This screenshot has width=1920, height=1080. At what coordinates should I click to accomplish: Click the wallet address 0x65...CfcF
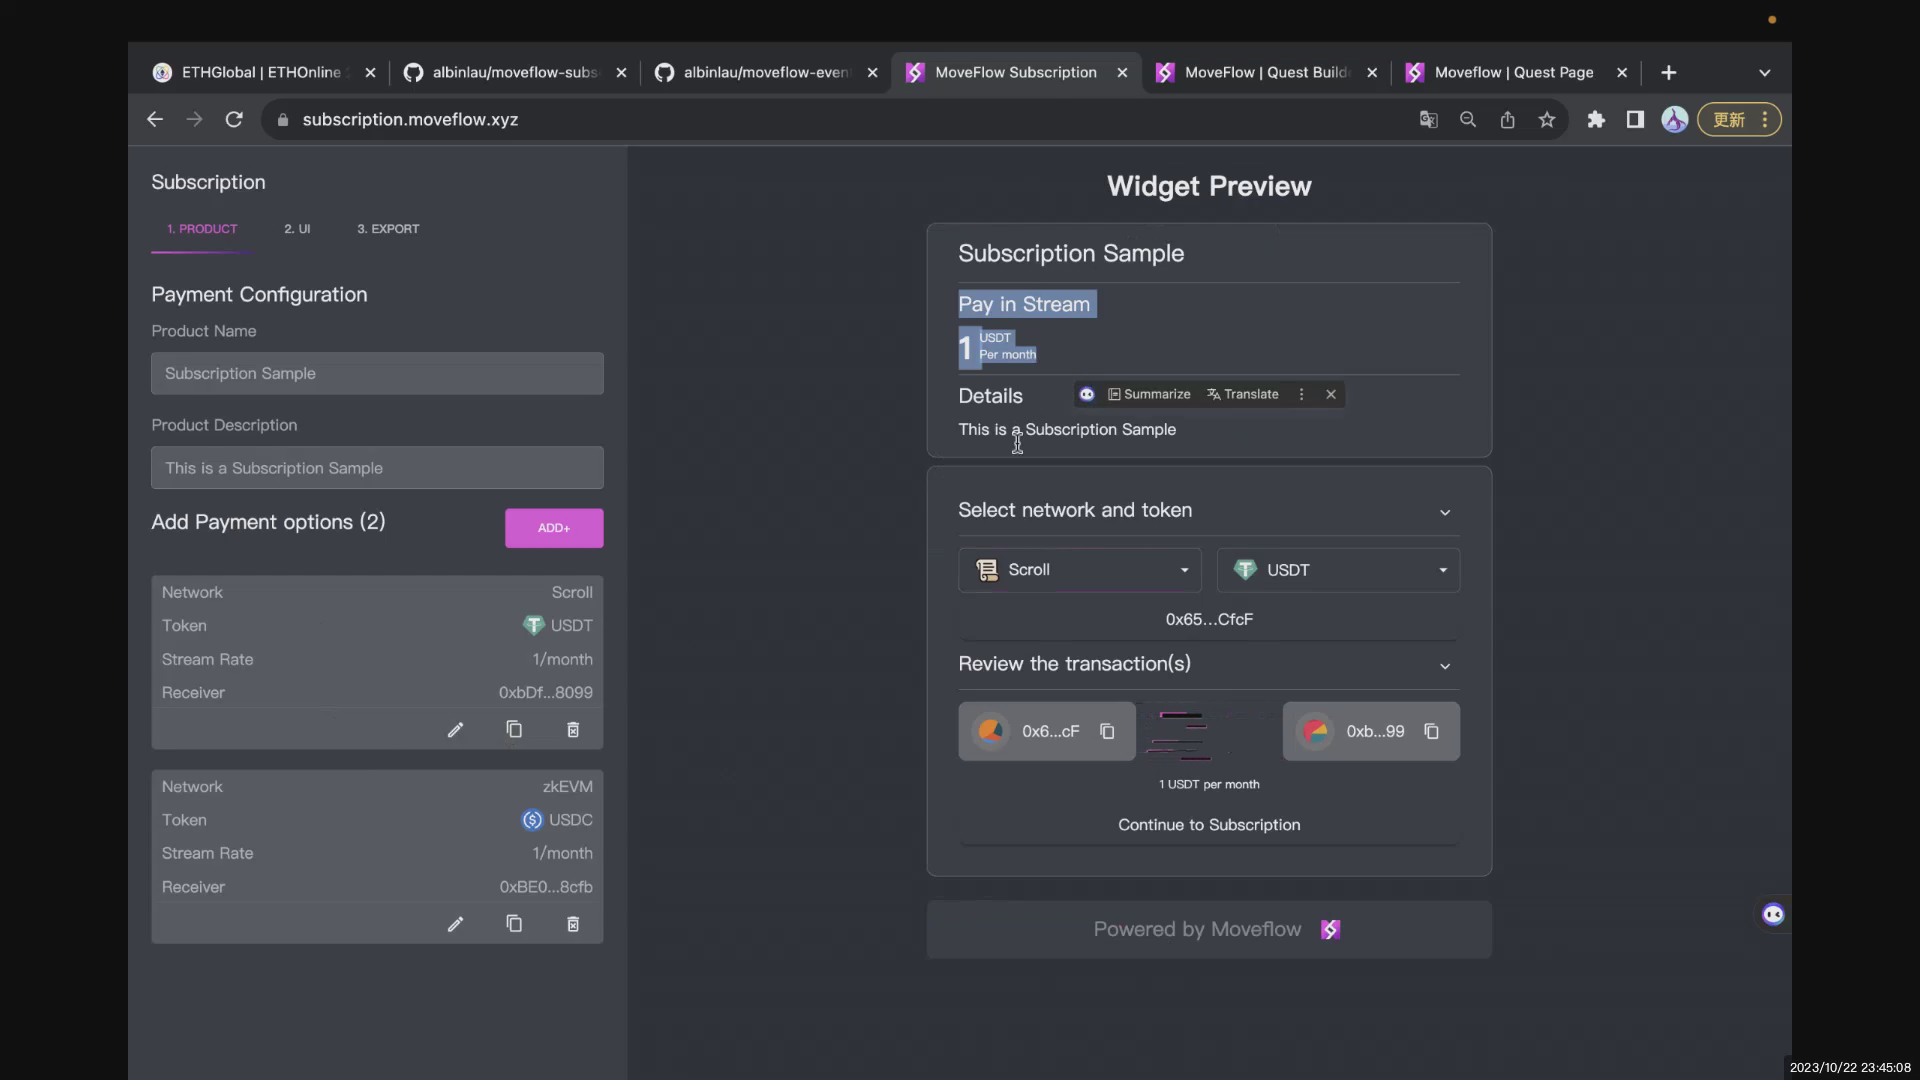1209,620
